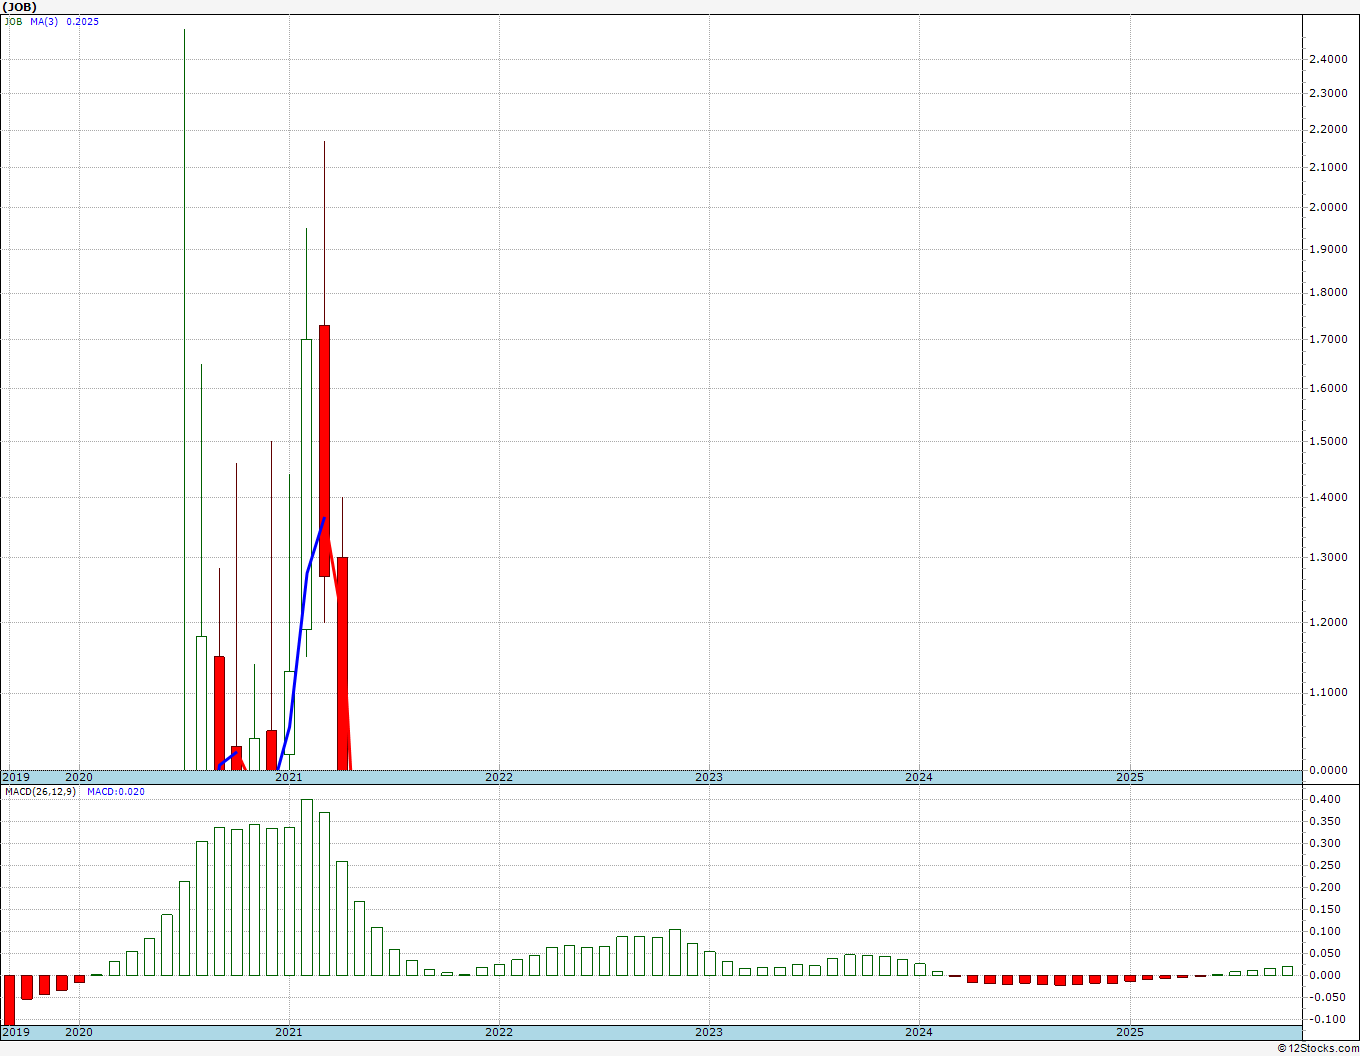
Task: Select the -0.050 MACD axis label
Action: point(1325,998)
